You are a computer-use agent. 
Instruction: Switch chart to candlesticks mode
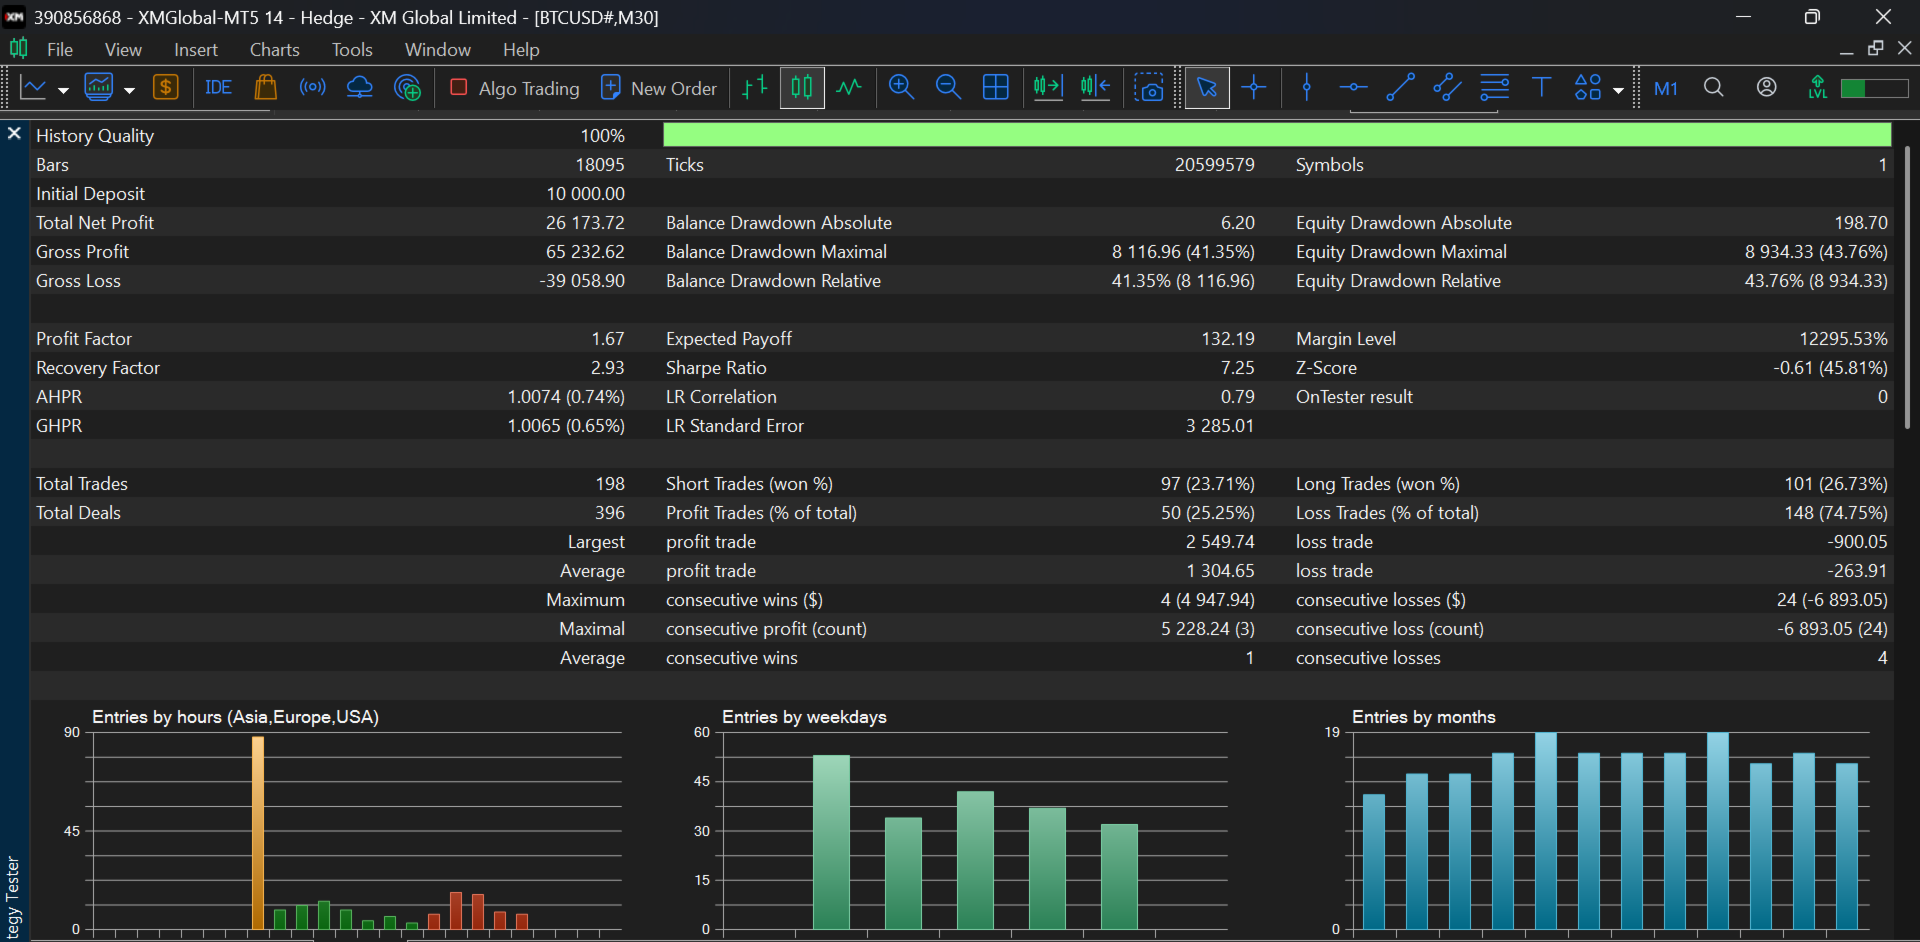tap(802, 88)
